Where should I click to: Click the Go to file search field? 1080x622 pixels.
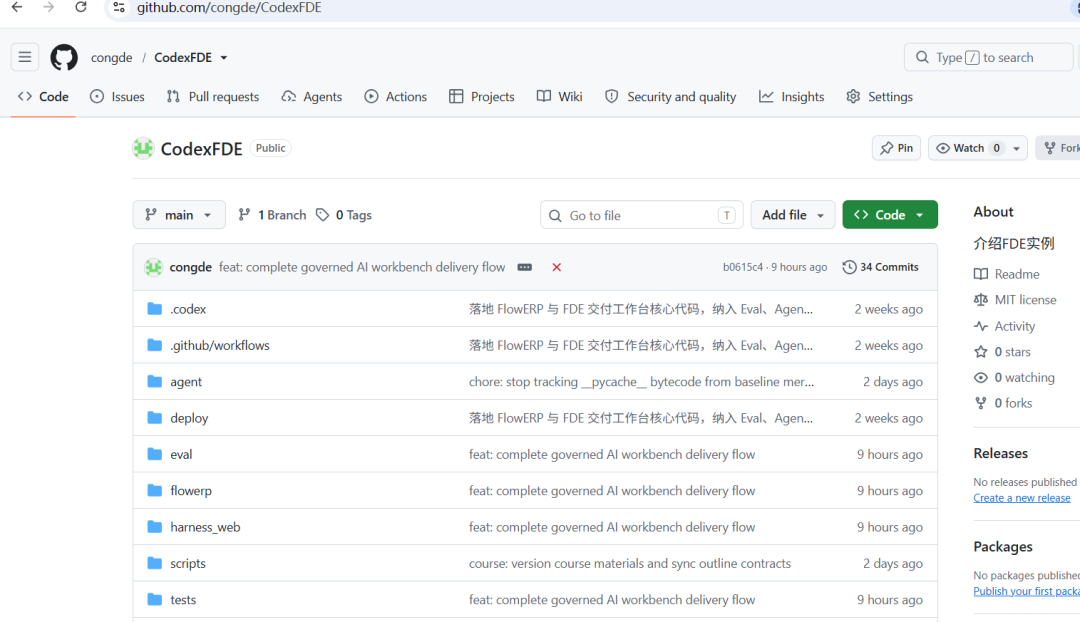click(x=642, y=215)
